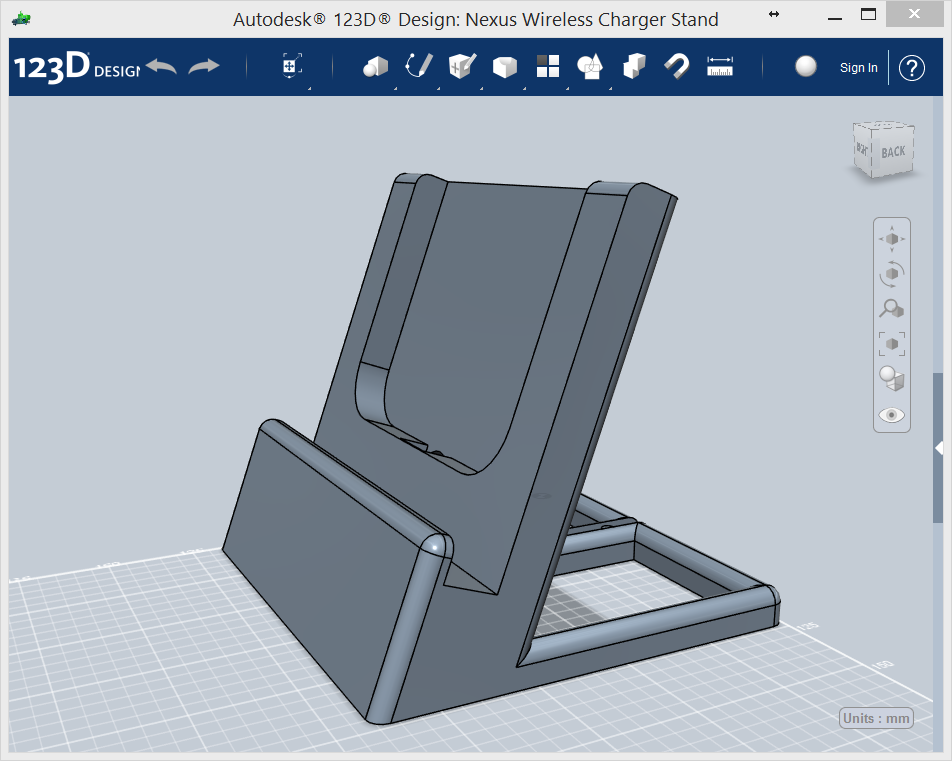Image resolution: width=952 pixels, height=761 pixels.
Task: Toggle visibility using the eye icon
Action: [x=891, y=414]
